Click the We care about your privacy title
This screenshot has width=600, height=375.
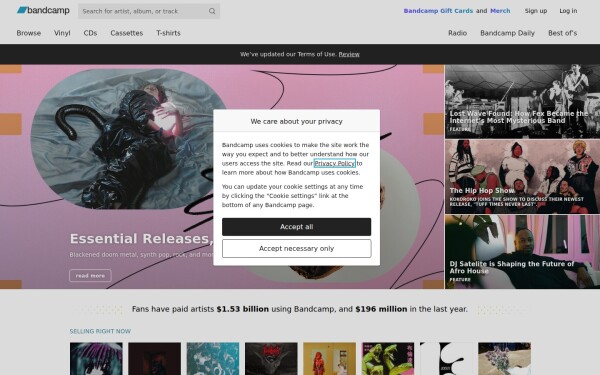point(297,121)
